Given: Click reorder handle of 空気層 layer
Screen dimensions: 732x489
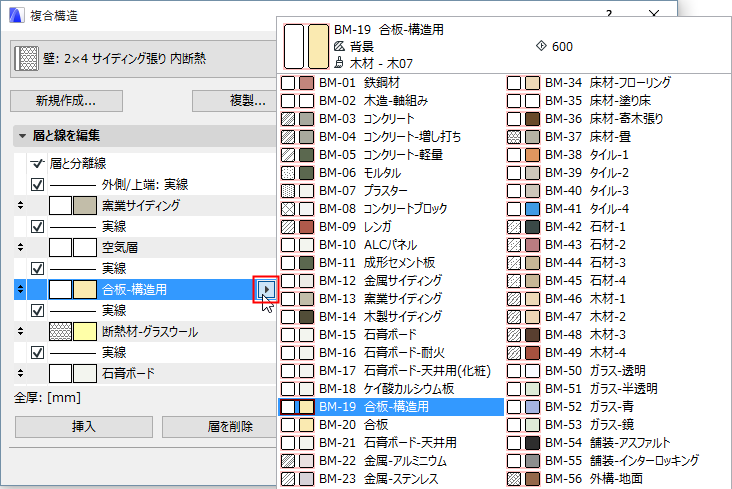Looking at the screenshot, I should pyautogui.click(x=20, y=247).
